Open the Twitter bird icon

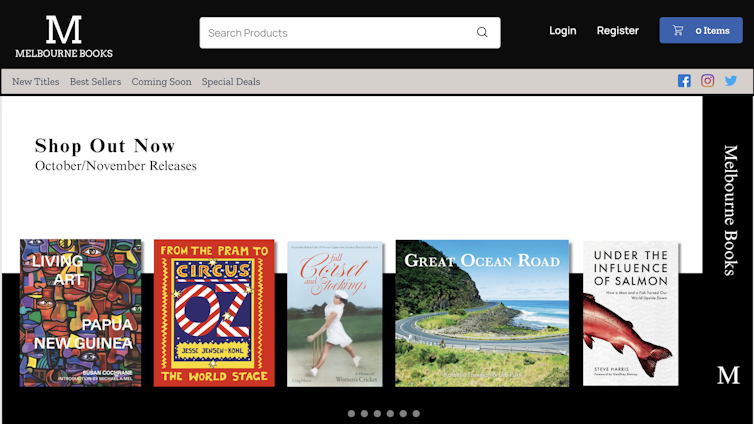pos(731,81)
